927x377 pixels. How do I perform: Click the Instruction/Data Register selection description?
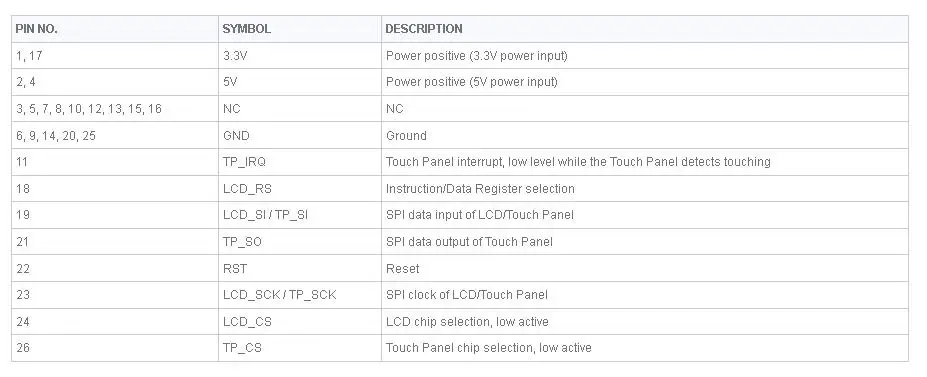pos(480,188)
